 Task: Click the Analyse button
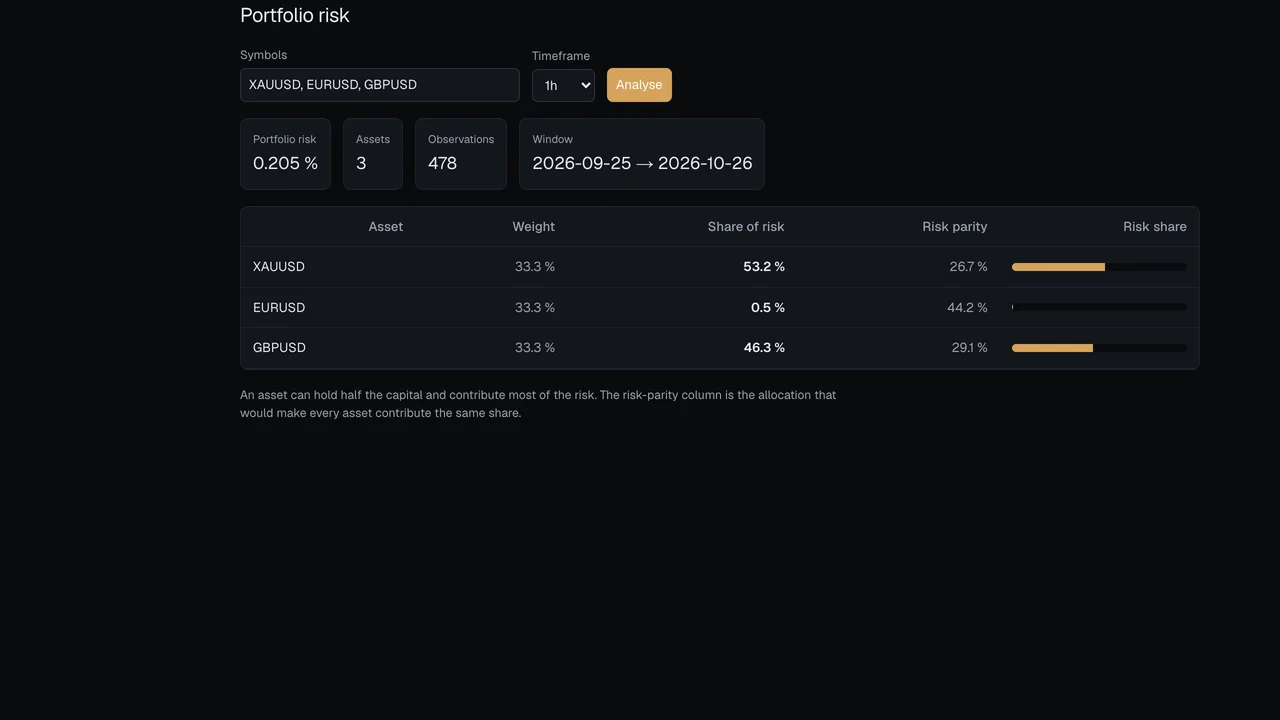[x=639, y=85]
